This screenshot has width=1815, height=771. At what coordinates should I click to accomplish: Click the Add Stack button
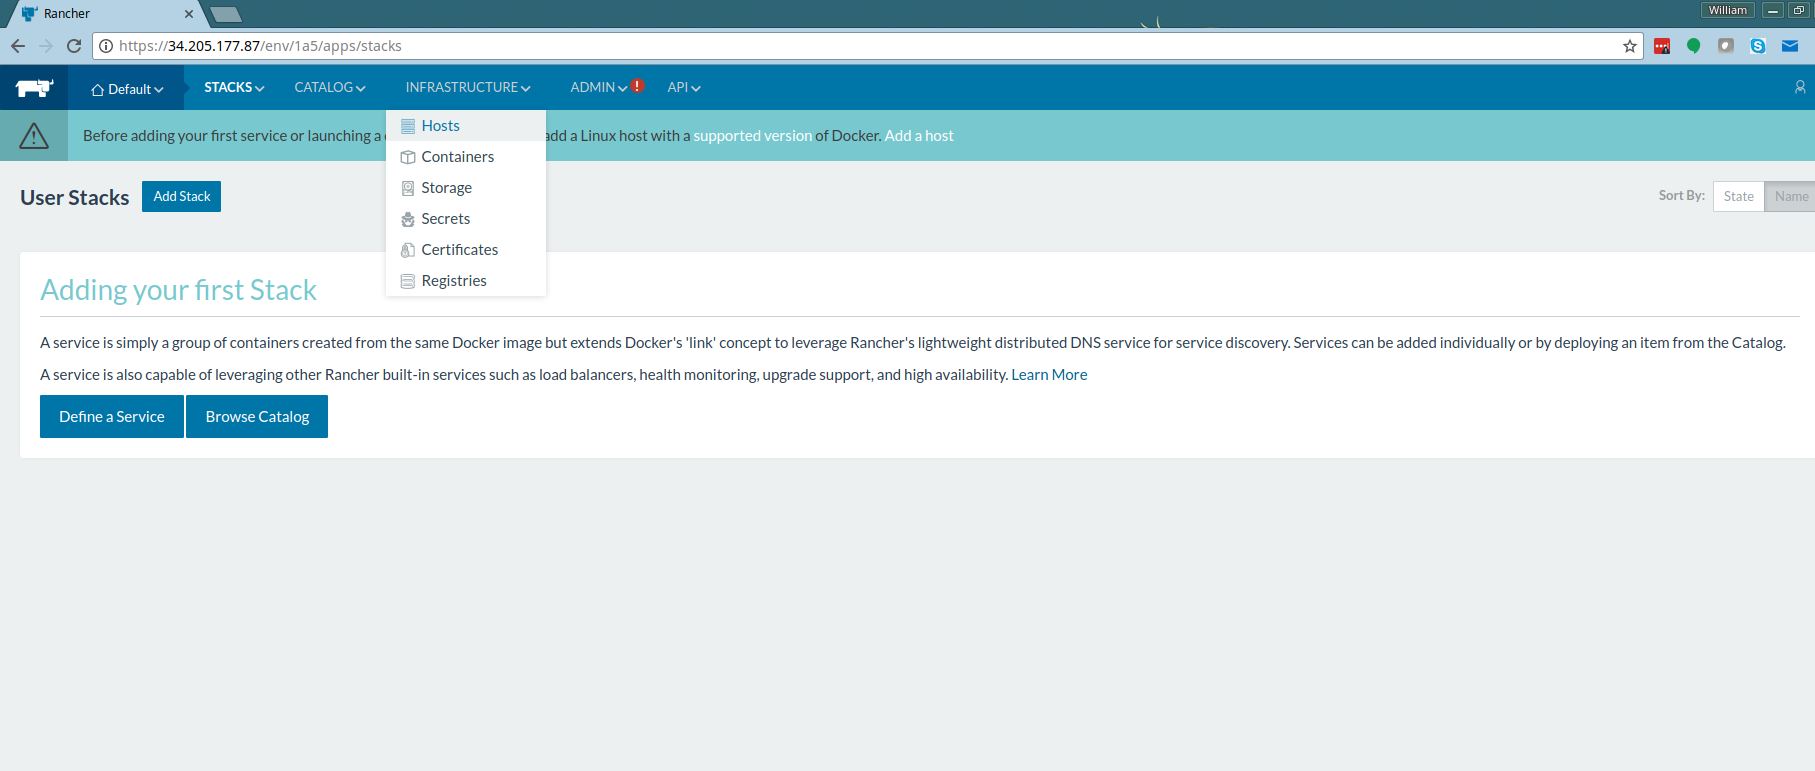click(181, 196)
